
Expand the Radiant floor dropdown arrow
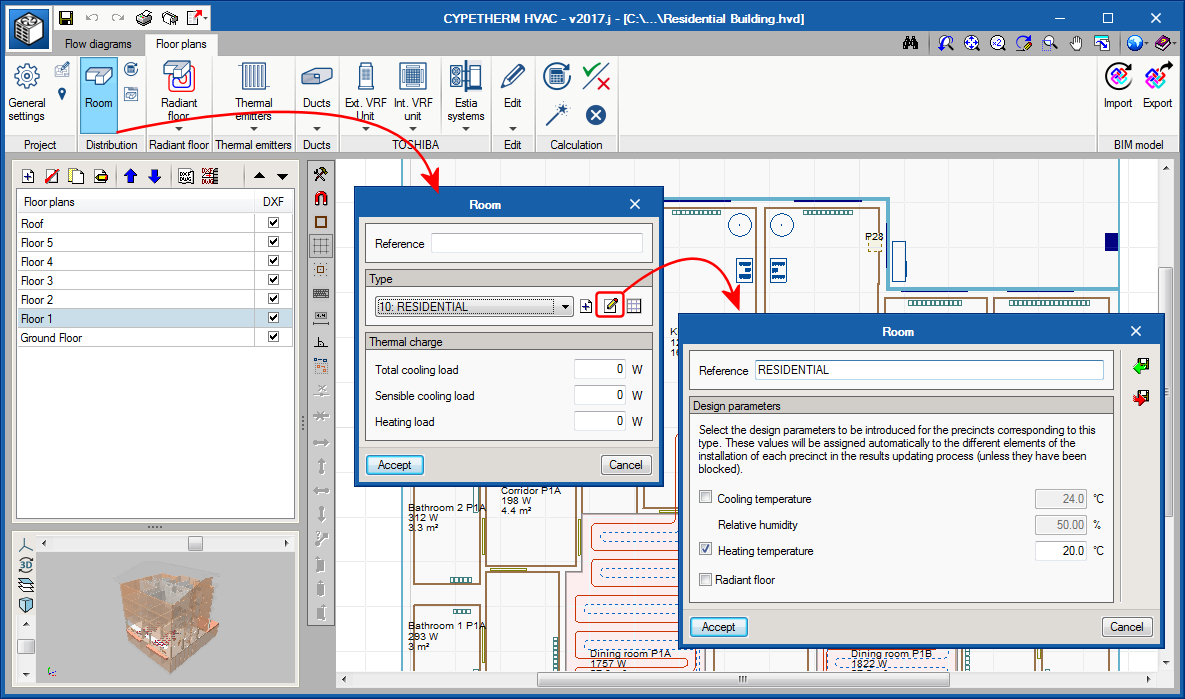pos(178,128)
